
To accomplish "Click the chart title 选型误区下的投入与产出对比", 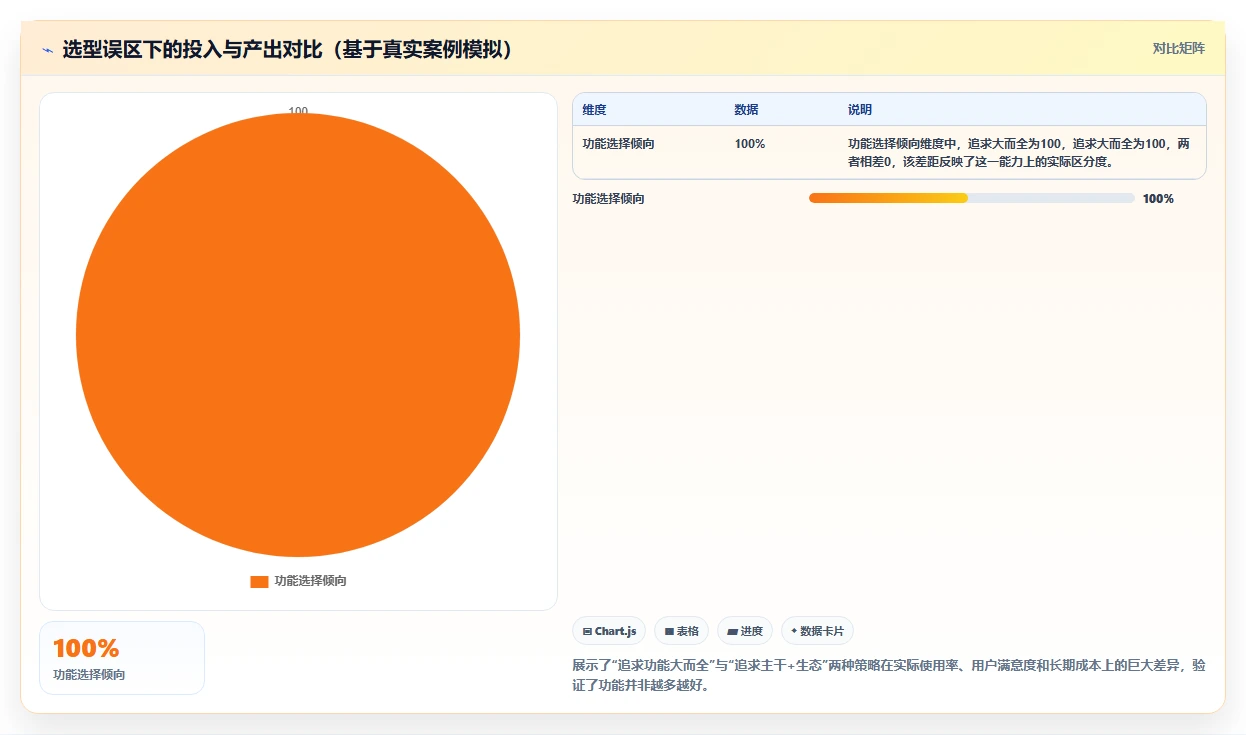I will point(288,49).
